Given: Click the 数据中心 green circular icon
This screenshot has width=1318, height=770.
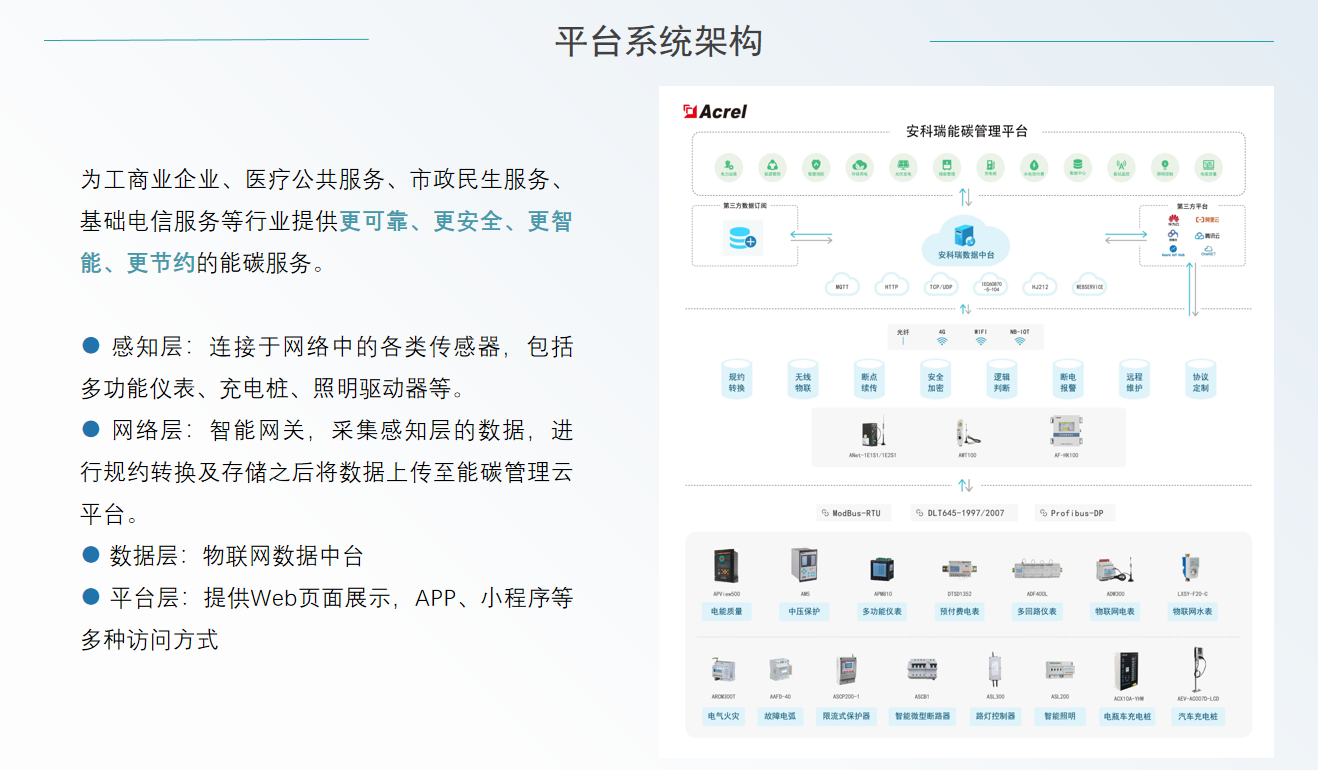Looking at the screenshot, I should click(1076, 167).
